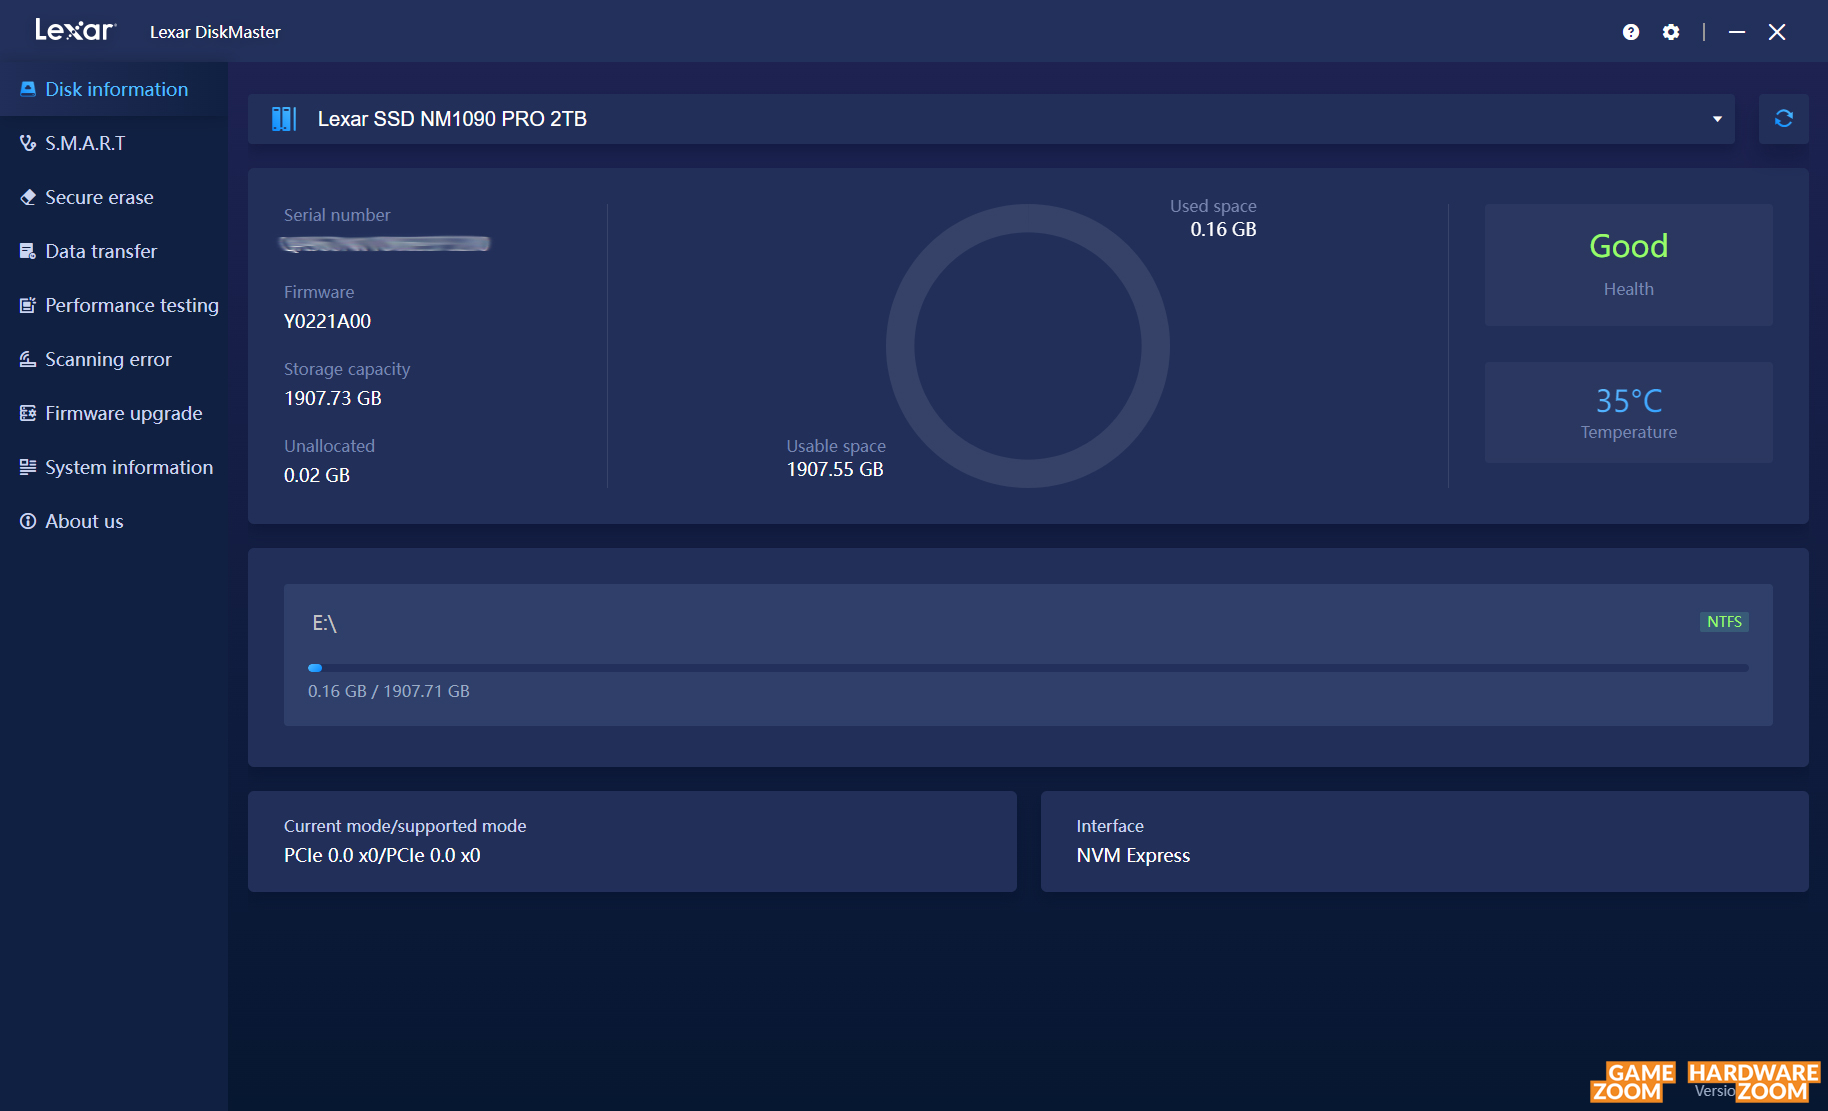Open the Disk information page

coord(114,89)
